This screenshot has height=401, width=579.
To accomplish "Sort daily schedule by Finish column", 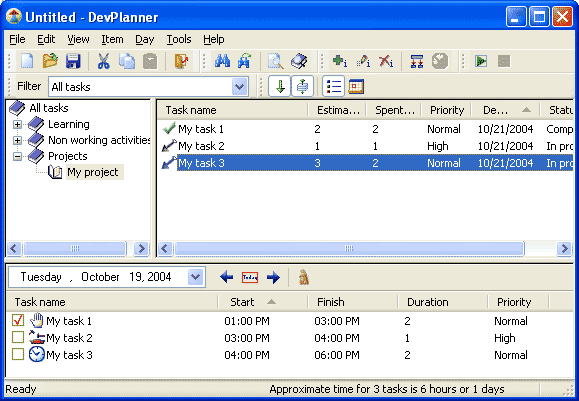I will coord(353,302).
